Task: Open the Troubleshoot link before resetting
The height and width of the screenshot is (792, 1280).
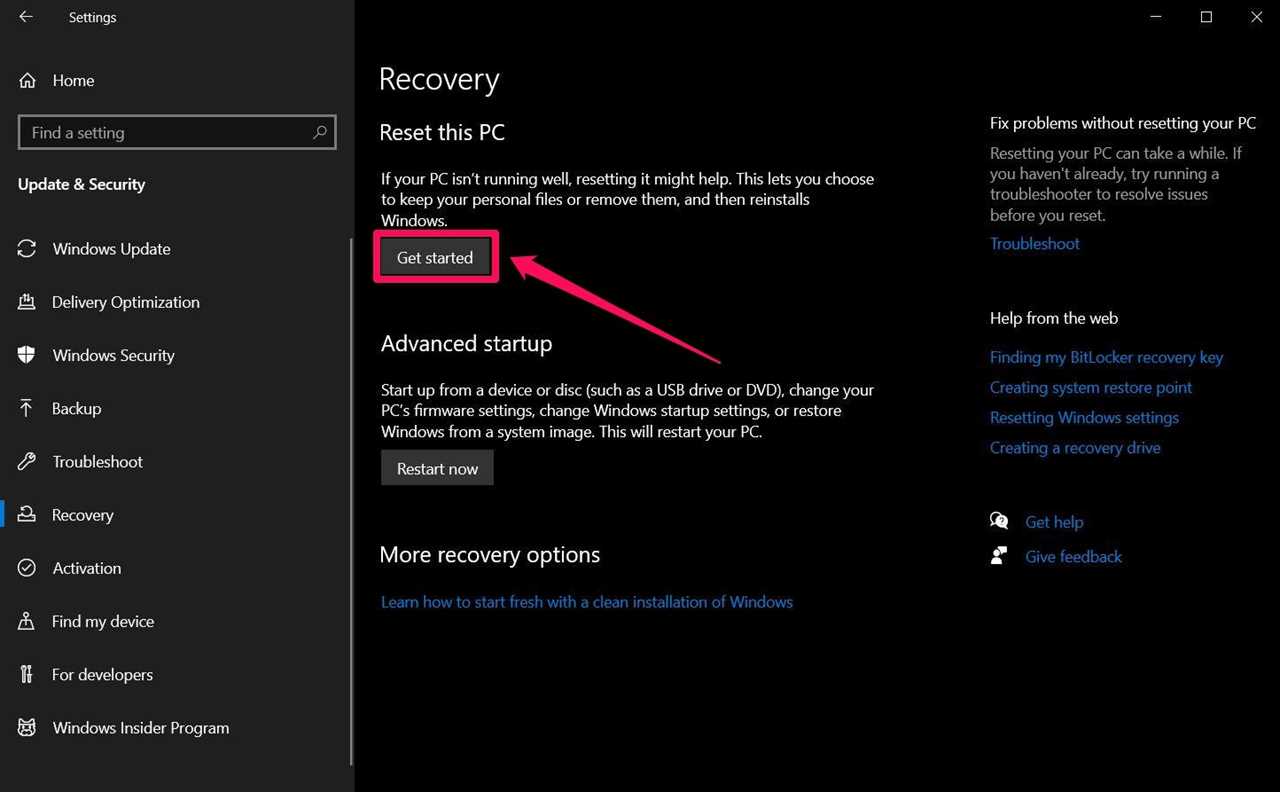Action: [1034, 243]
